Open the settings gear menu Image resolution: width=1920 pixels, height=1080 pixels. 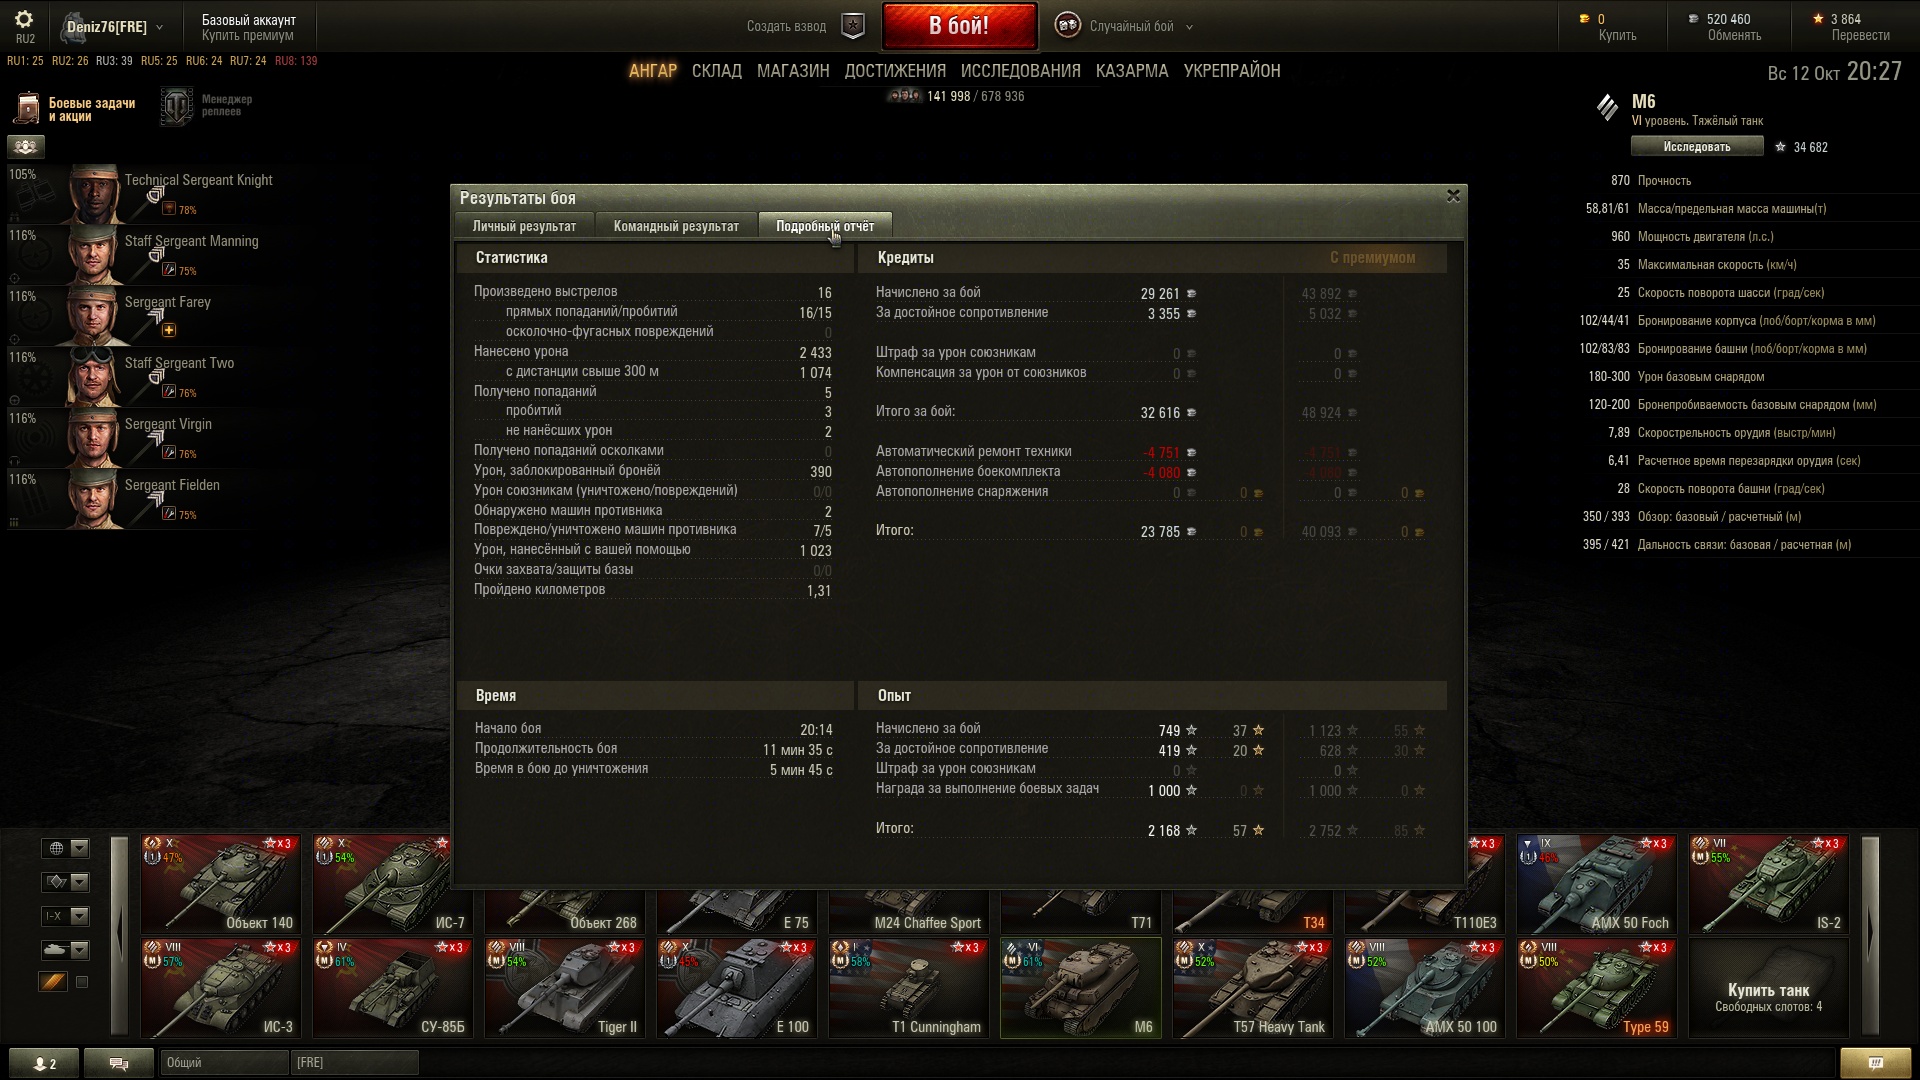24,20
